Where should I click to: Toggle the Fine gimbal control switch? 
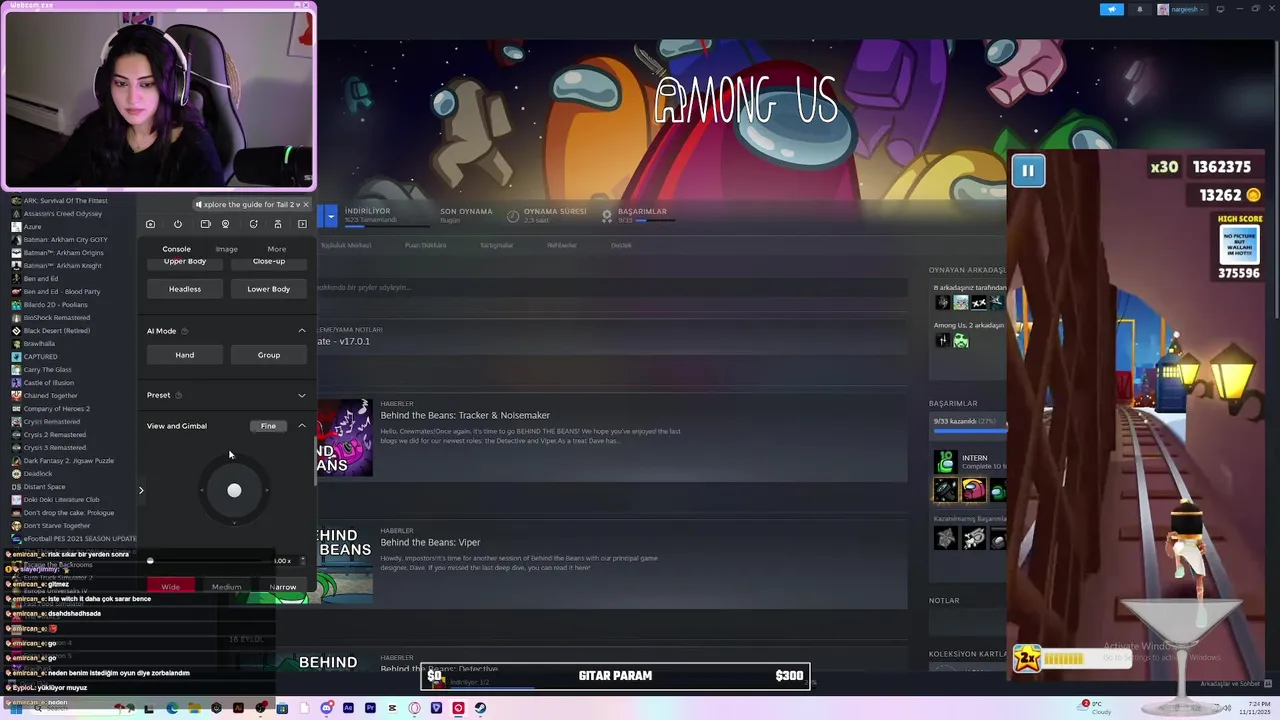pyautogui.click(x=268, y=426)
